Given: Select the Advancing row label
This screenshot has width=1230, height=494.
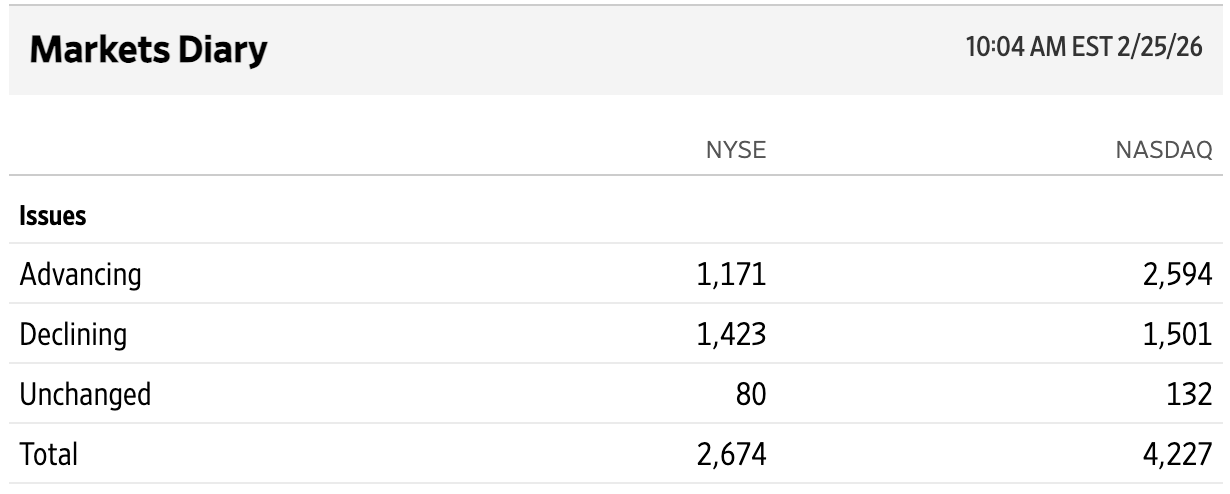Looking at the screenshot, I should point(81,273).
